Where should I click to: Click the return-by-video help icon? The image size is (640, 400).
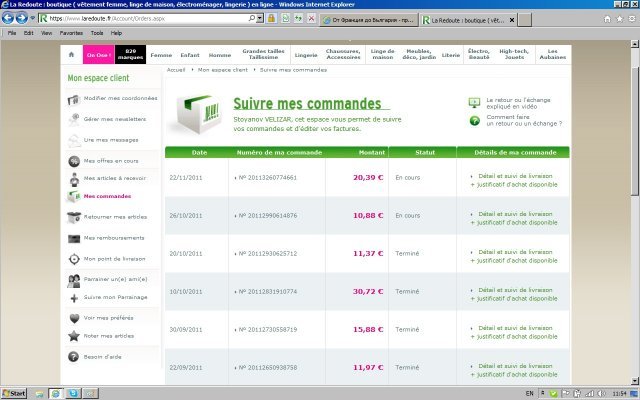coord(474,103)
